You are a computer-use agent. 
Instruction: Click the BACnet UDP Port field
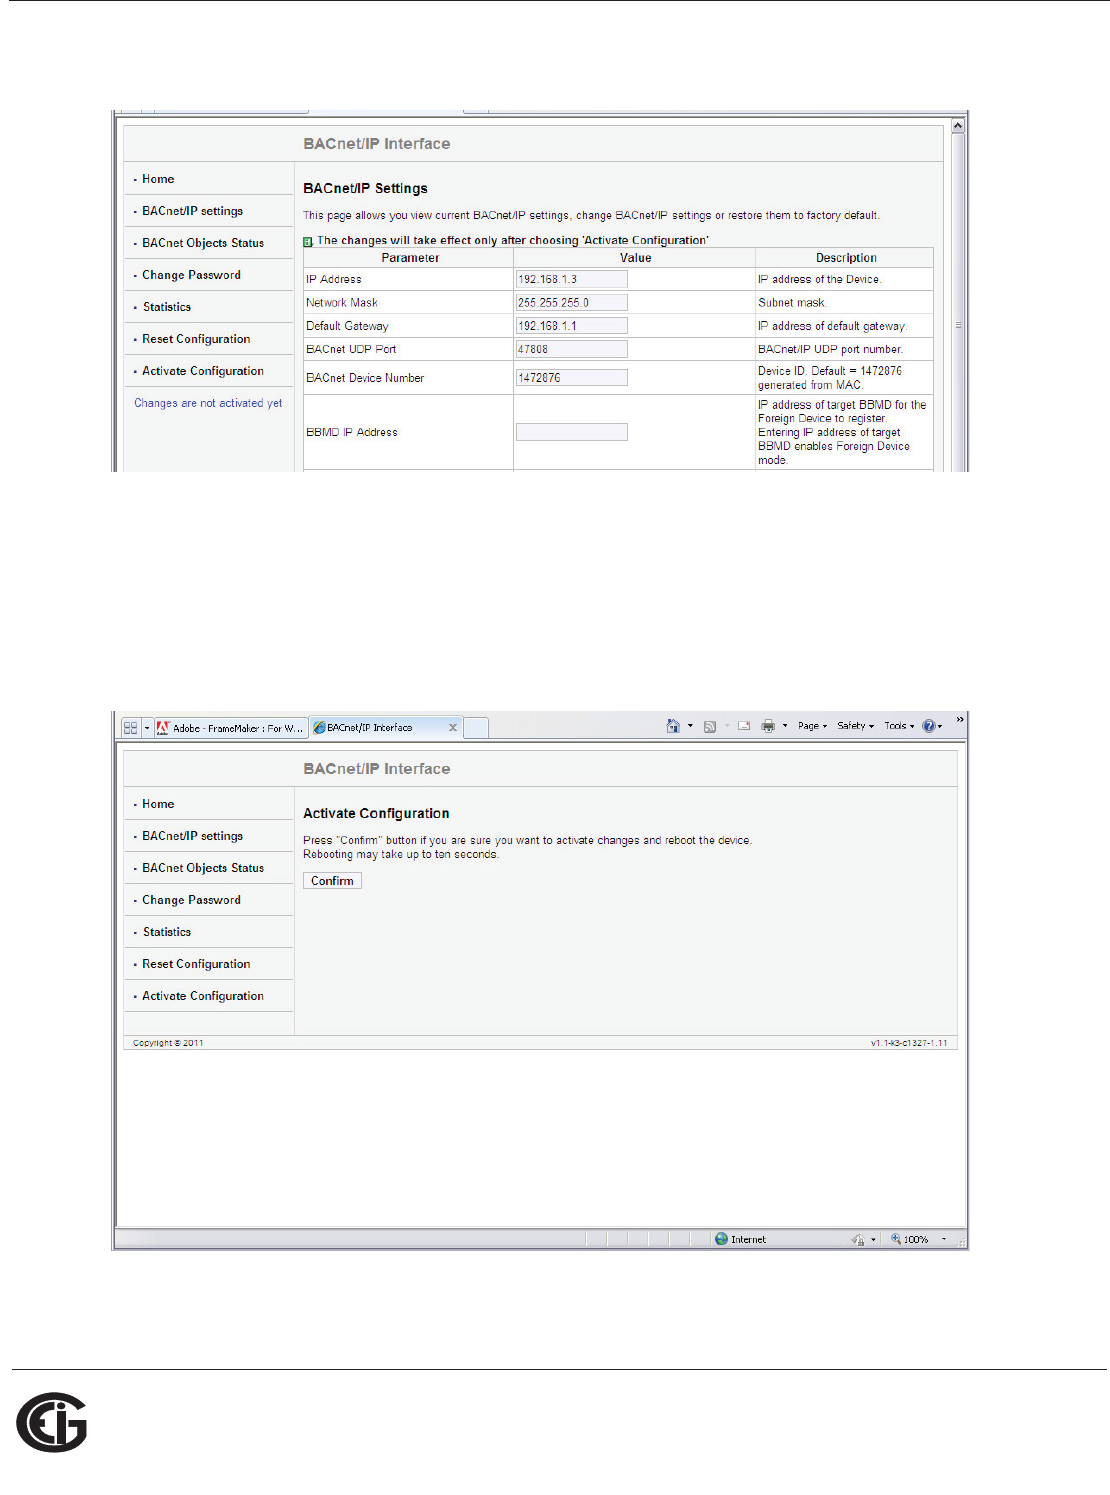point(572,349)
